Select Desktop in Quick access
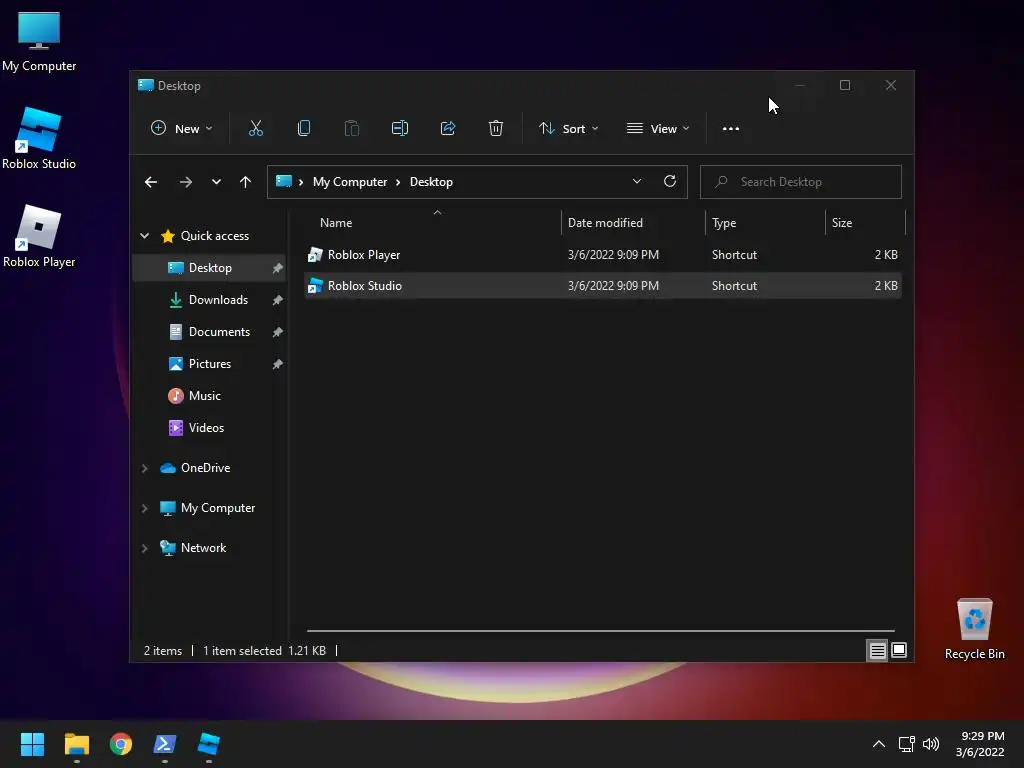Viewport: 1024px width, 768px height. 209,268
